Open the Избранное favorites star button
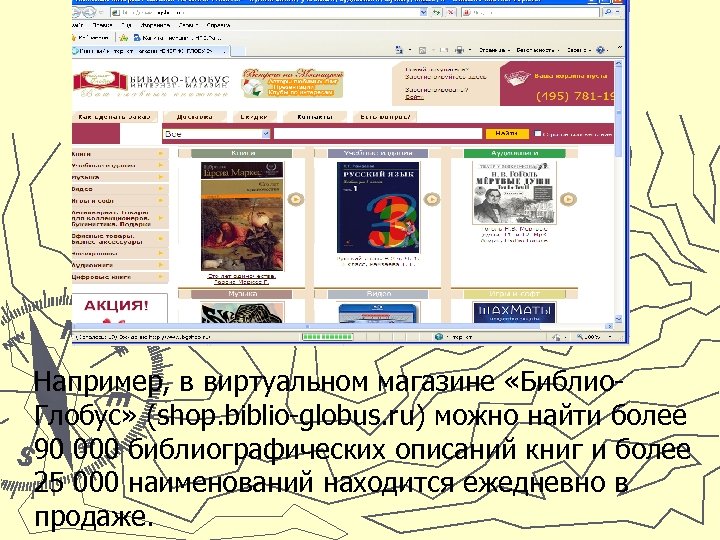Viewport: 720px width, 540px height. [91, 38]
